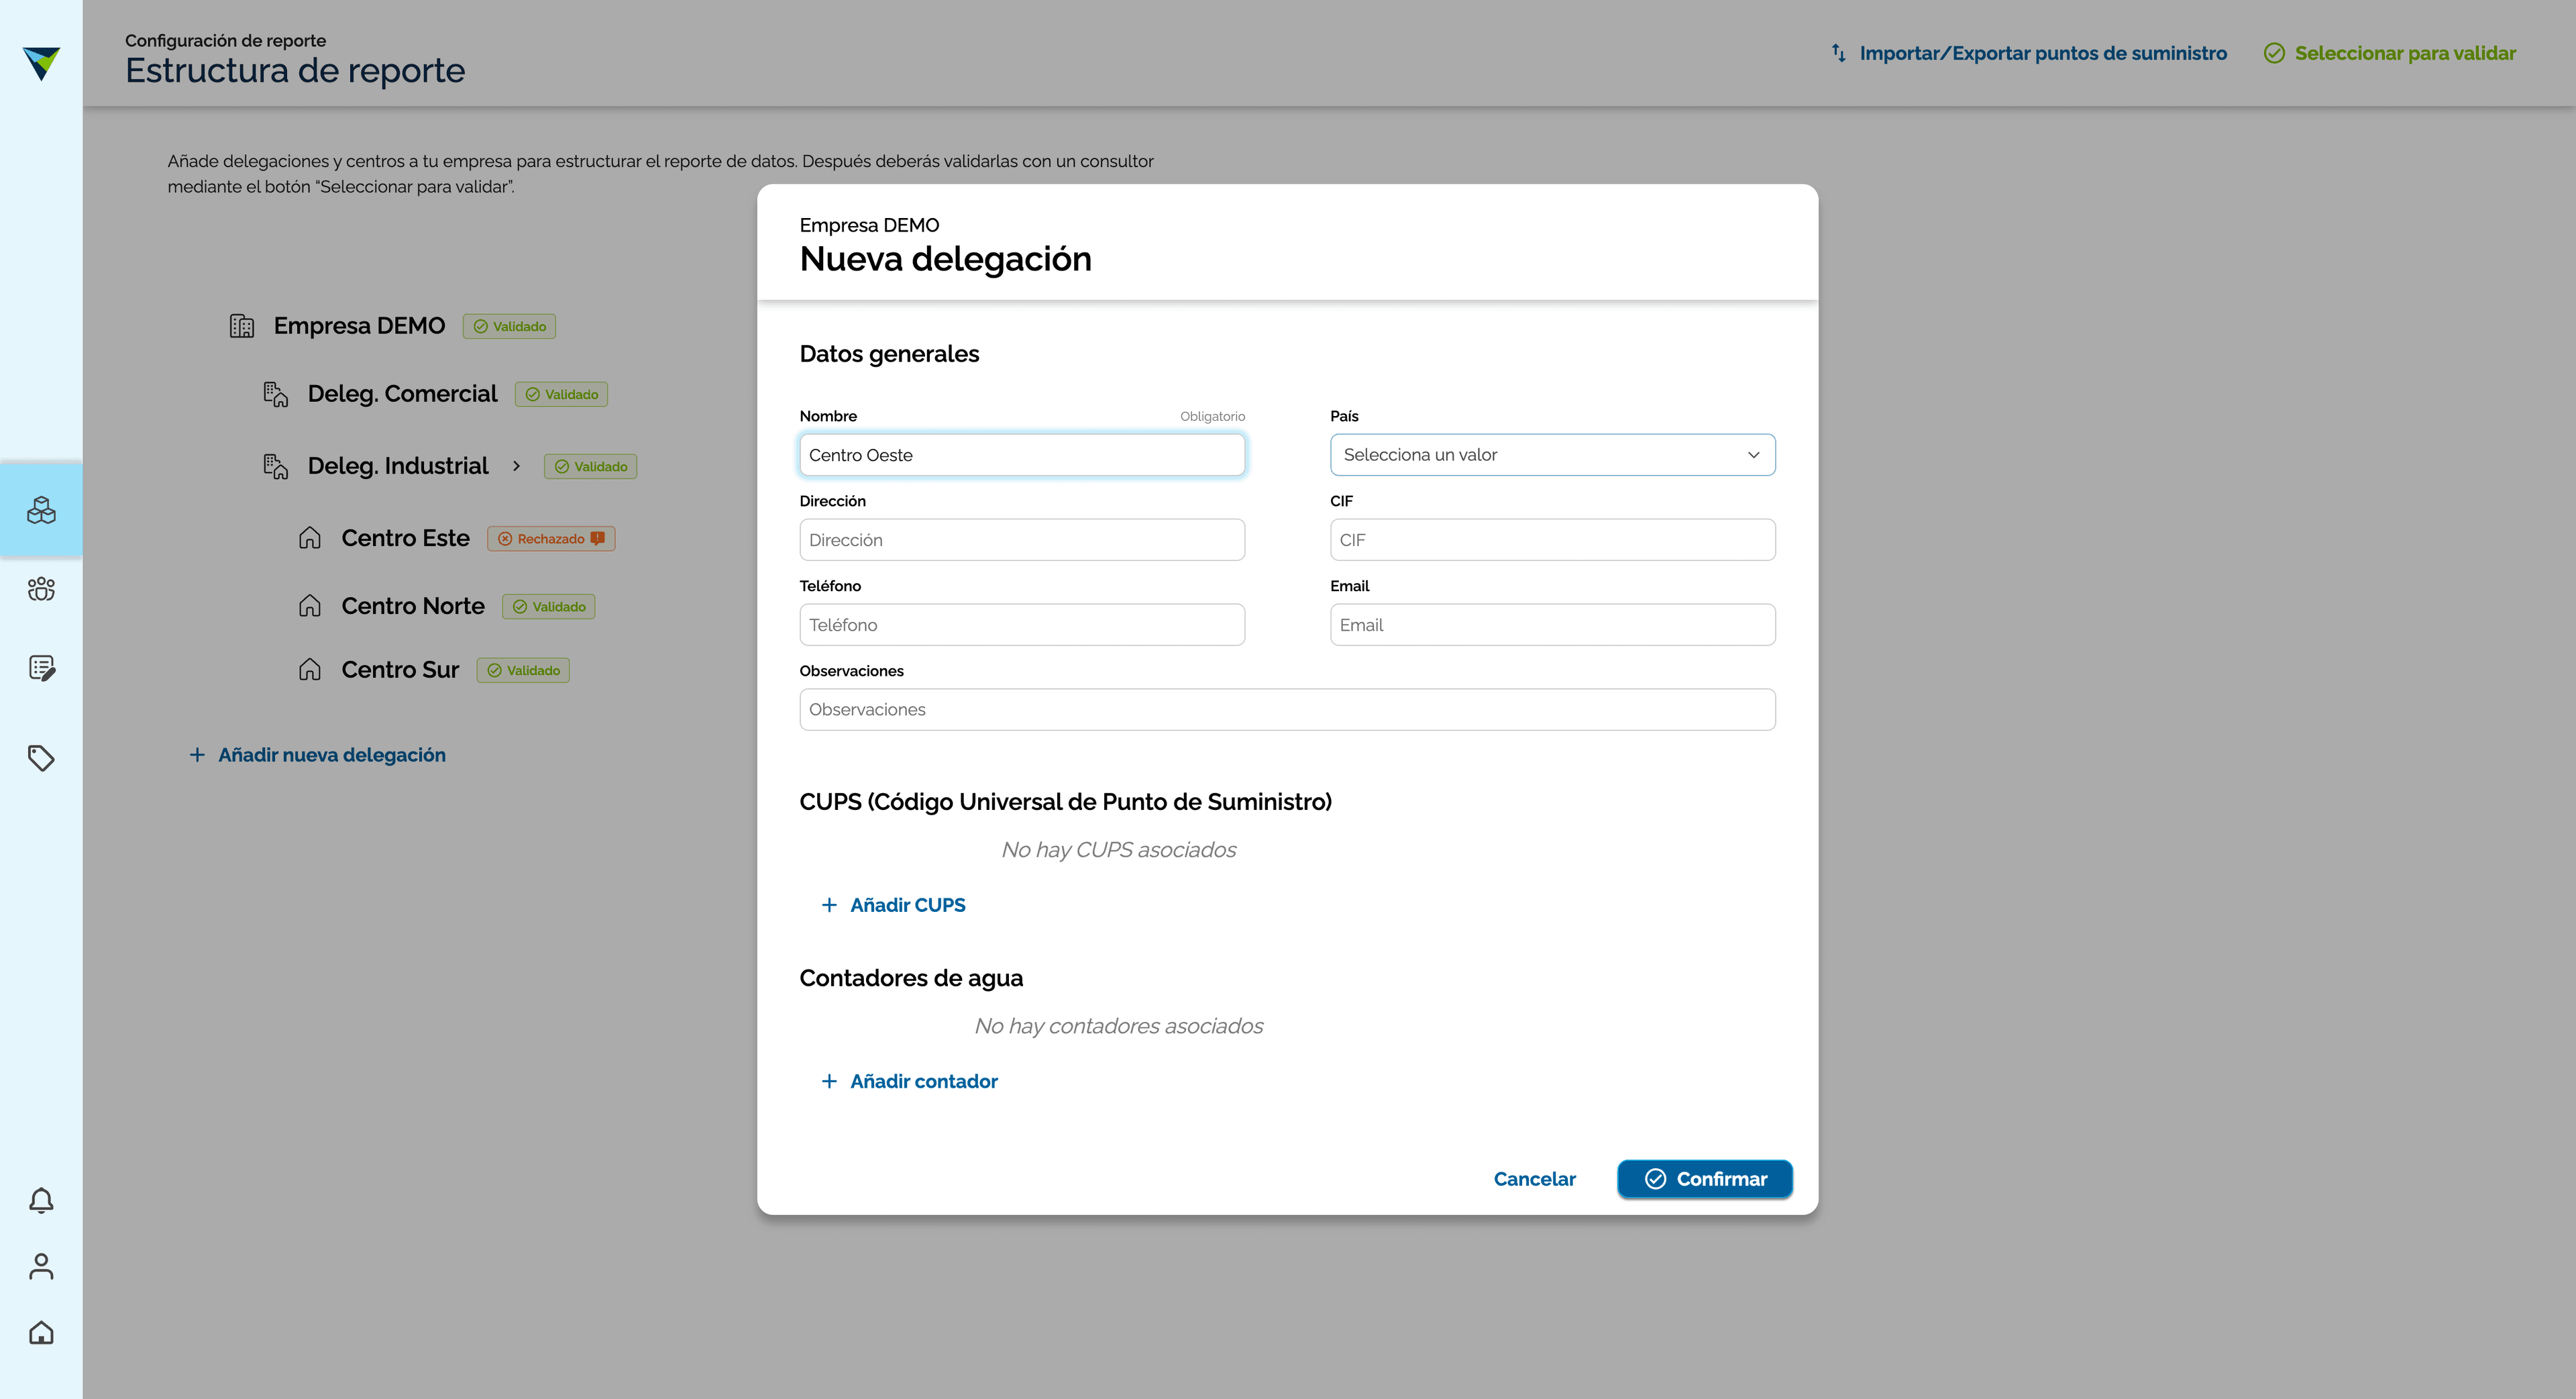Select Deleg. Comercial tree item
The height and width of the screenshot is (1399, 2576).
[402, 394]
